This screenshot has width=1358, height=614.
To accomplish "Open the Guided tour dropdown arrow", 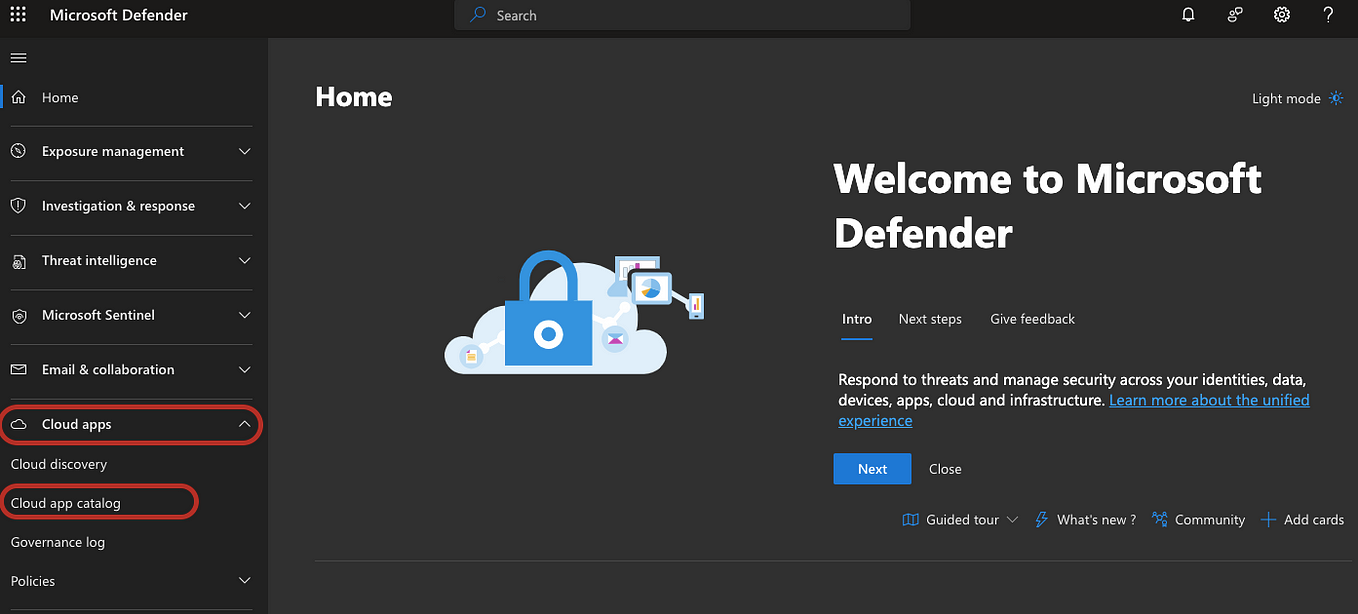I will click(1012, 520).
